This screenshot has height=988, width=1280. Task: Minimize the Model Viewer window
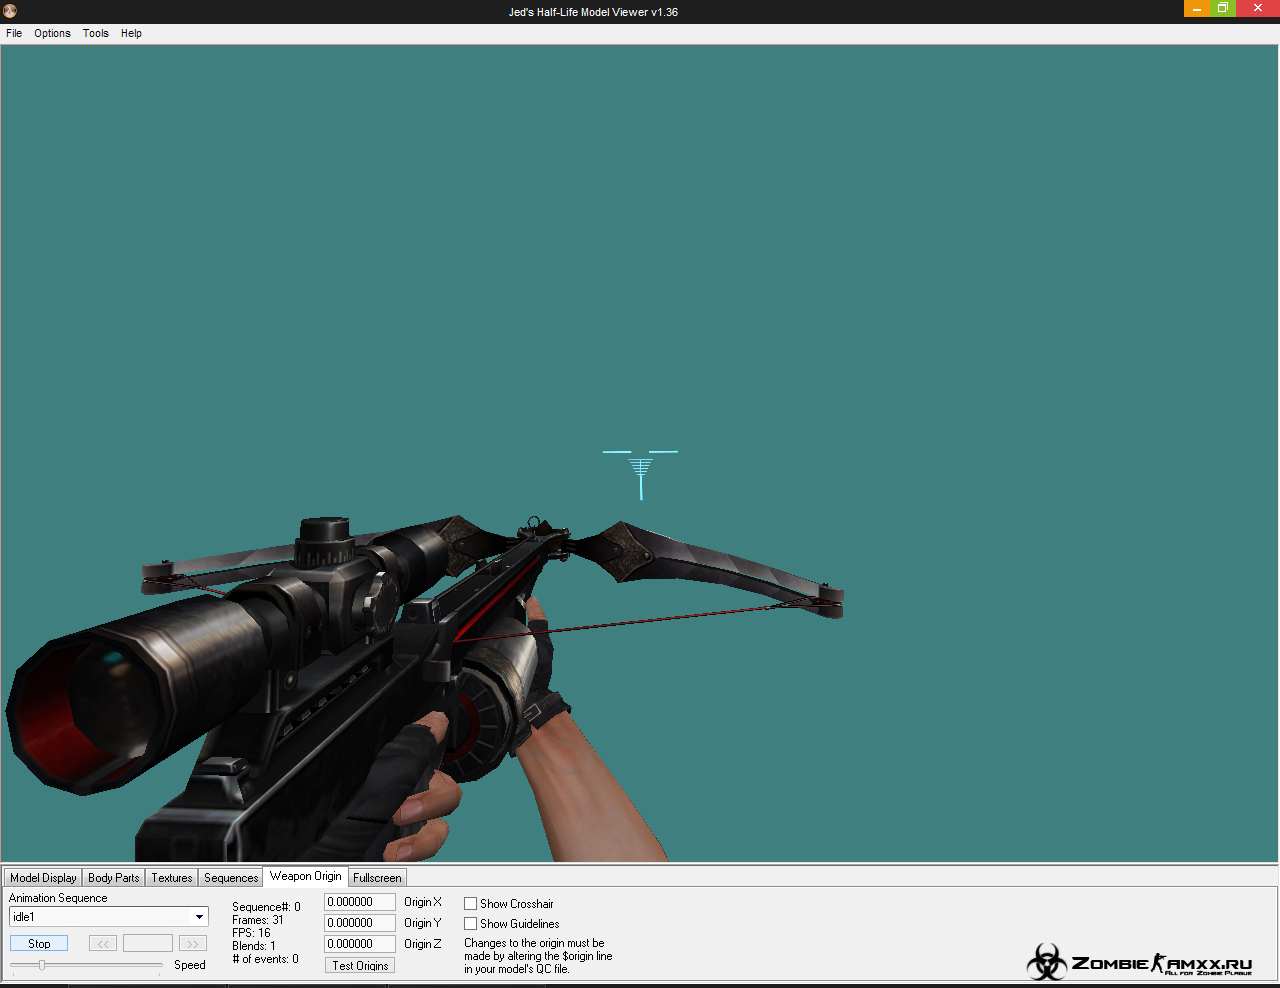[1197, 8]
